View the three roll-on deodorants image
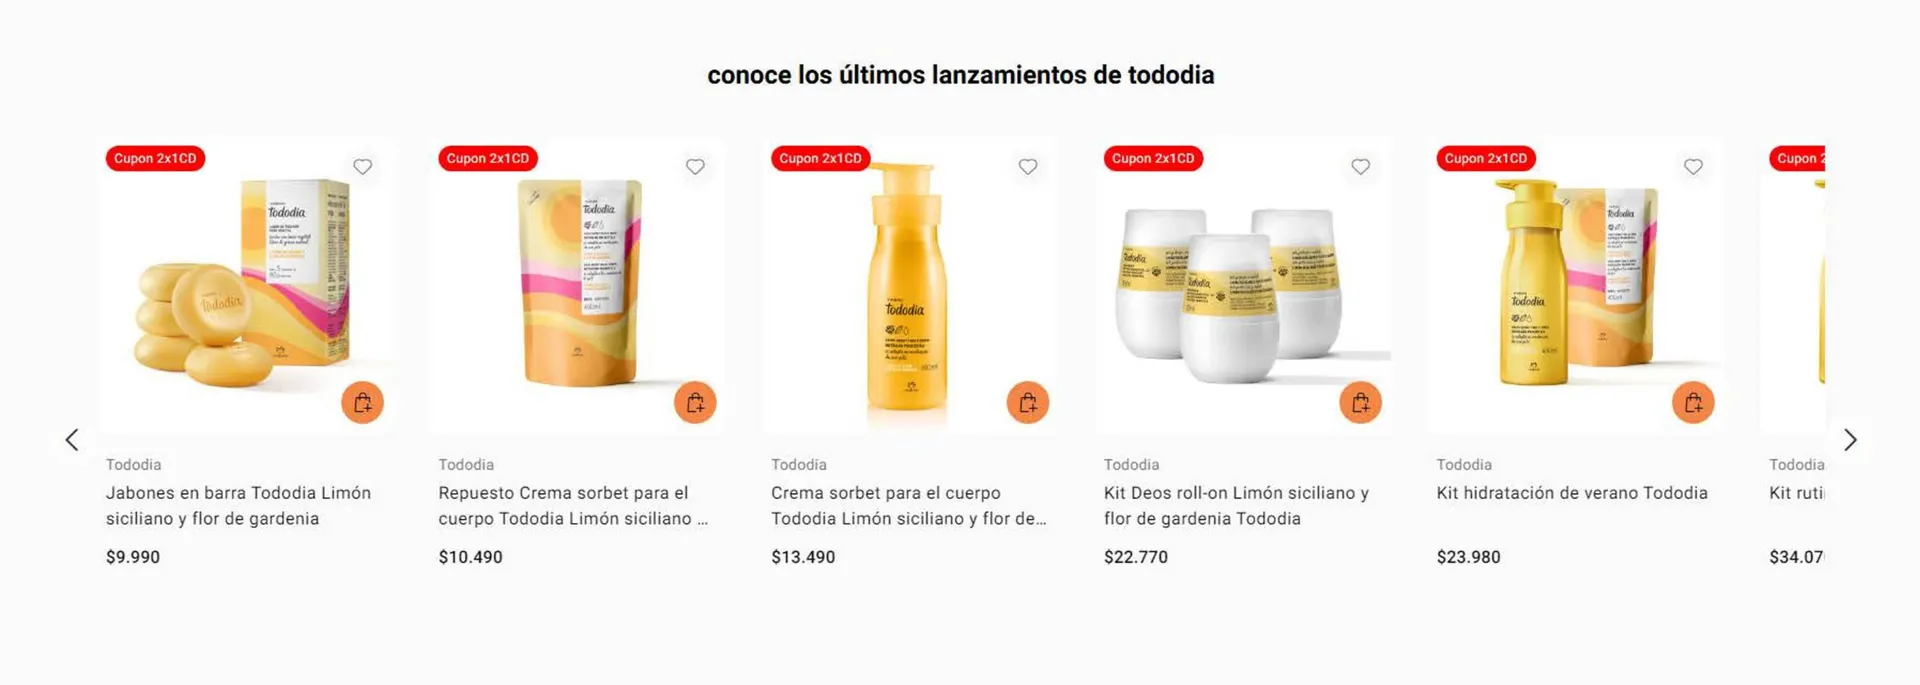Viewport: 1920px width, 685px height. point(1244,285)
